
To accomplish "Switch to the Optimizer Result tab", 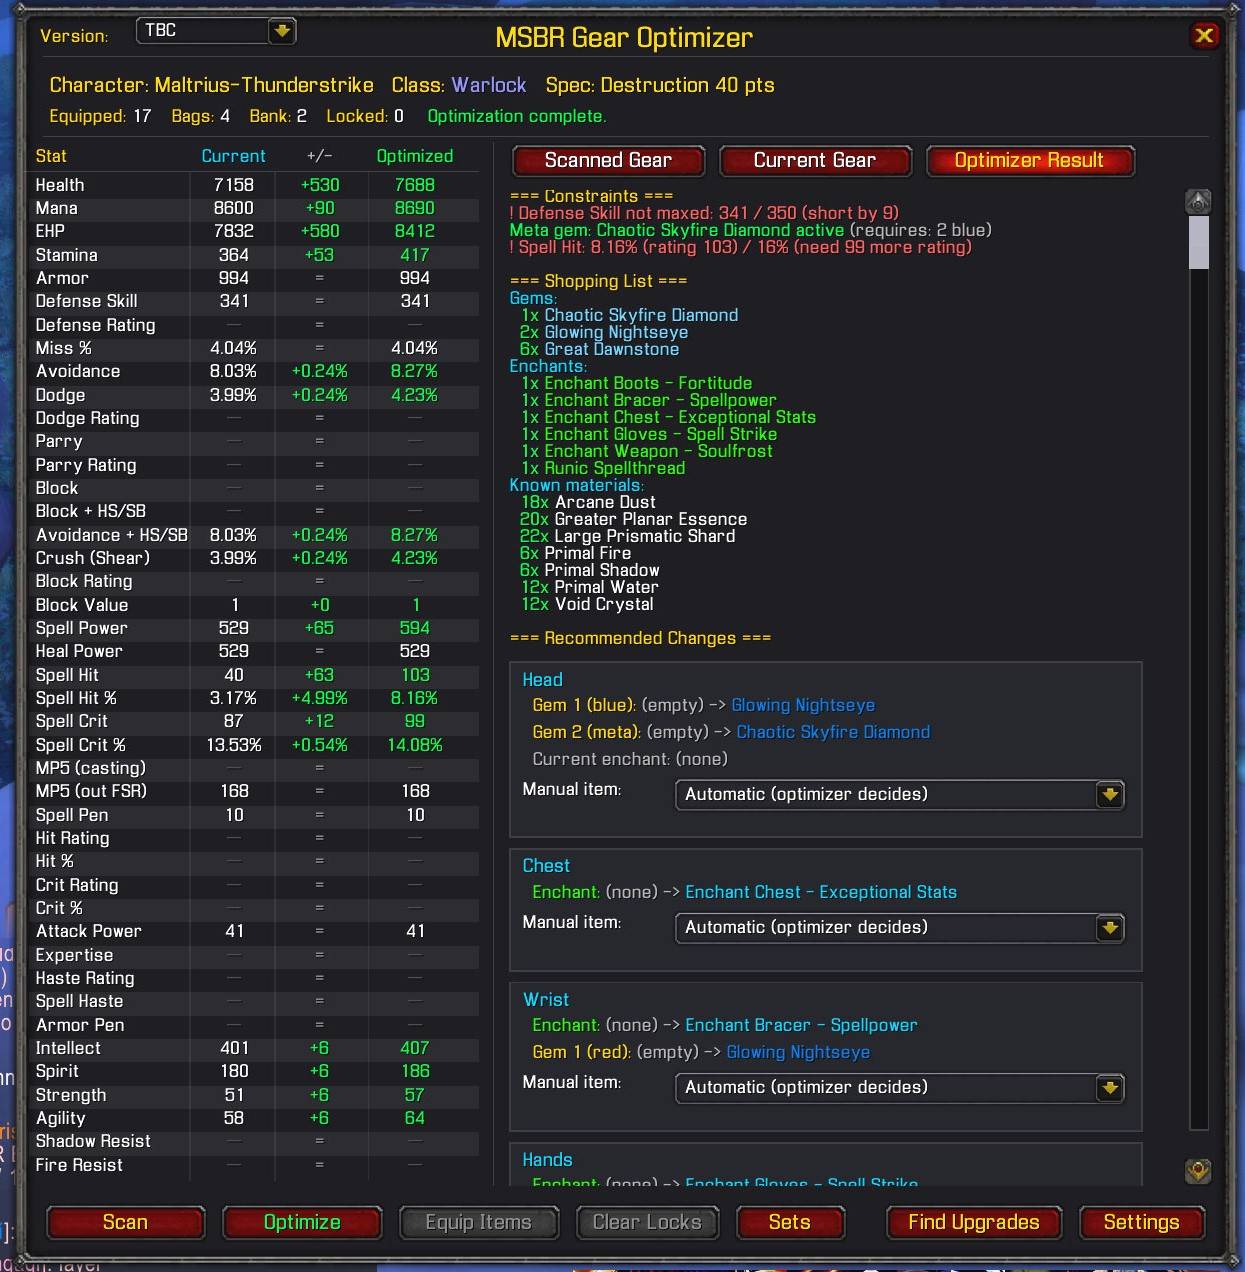I will (1029, 161).
